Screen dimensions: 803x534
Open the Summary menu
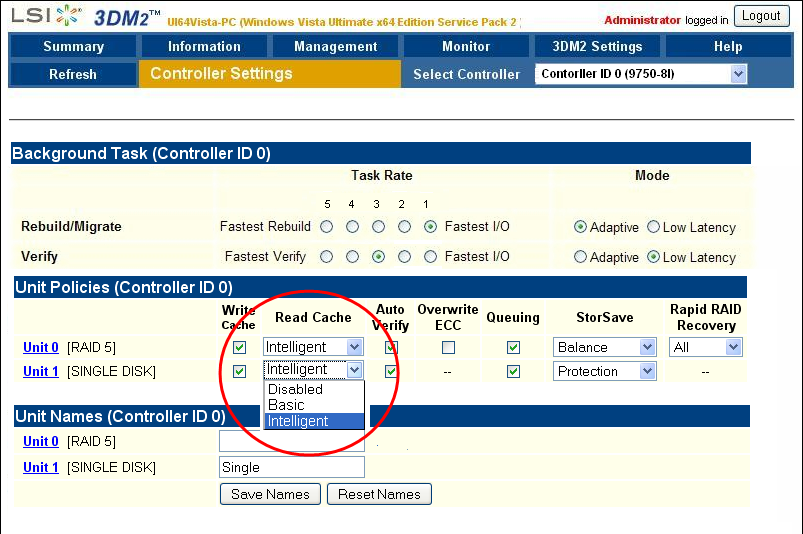(73, 46)
